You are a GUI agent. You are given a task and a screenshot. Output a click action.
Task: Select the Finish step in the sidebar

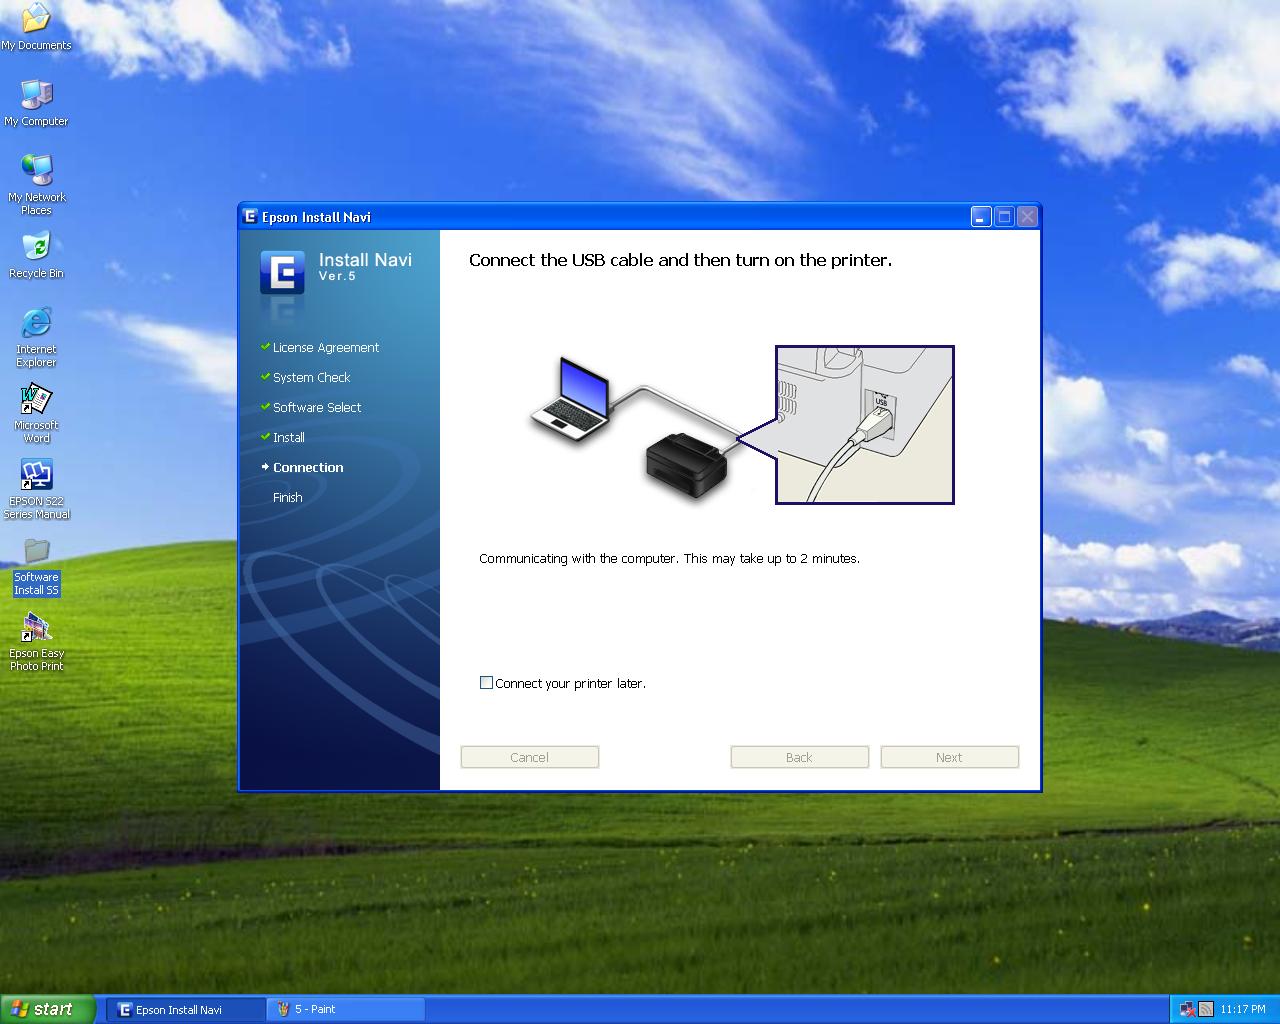(x=288, y=497)
